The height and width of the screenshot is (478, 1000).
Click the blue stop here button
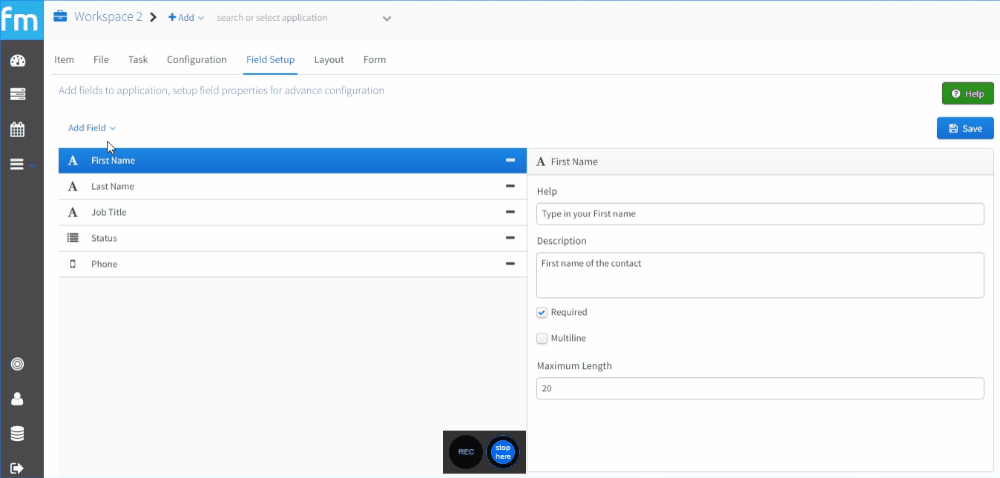(x=503, y=452)
